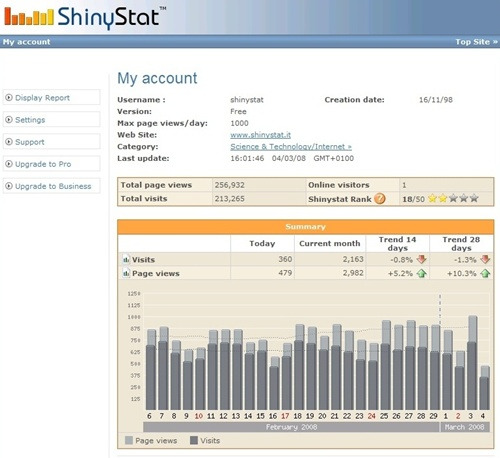Click the February 2008 month band

[291, 427]
